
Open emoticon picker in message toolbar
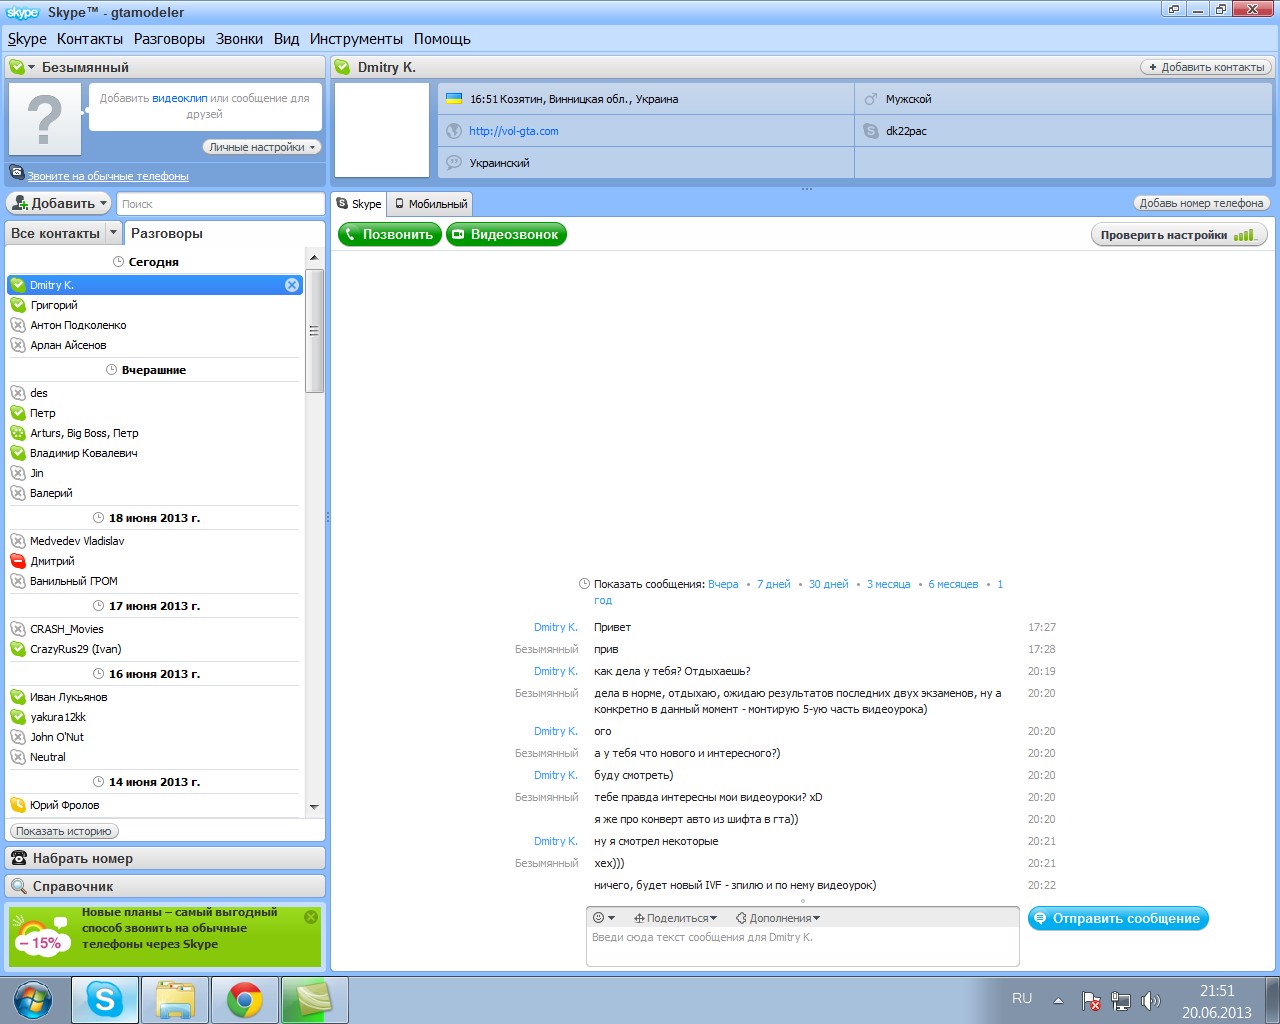[x=604, y=918]
